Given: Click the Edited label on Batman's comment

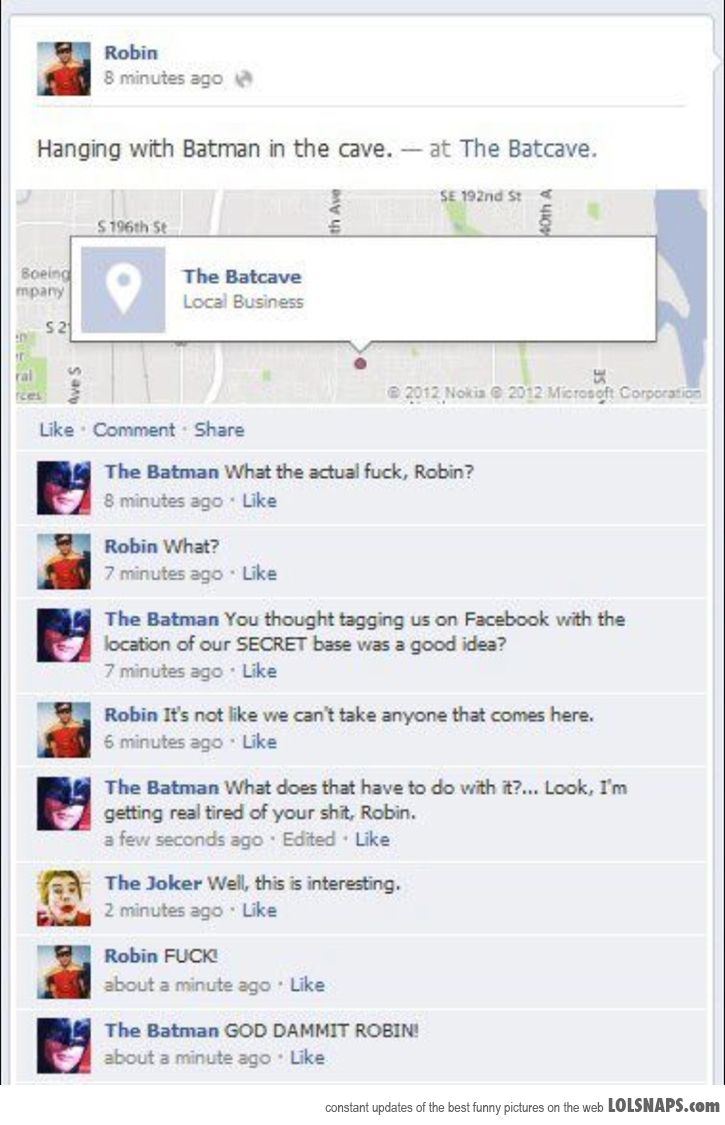Looking at the screenshot, I should [x=309, y=839].
